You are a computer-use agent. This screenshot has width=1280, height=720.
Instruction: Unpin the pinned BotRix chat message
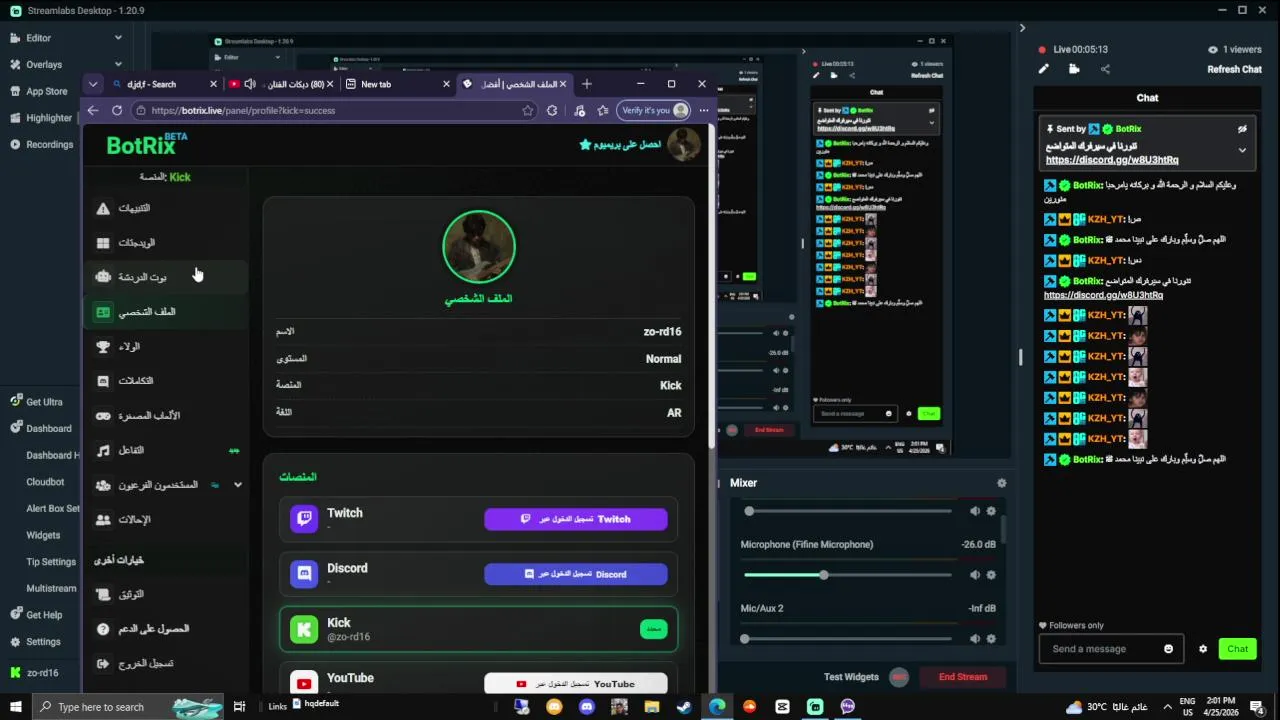[x=1242, y=129]
